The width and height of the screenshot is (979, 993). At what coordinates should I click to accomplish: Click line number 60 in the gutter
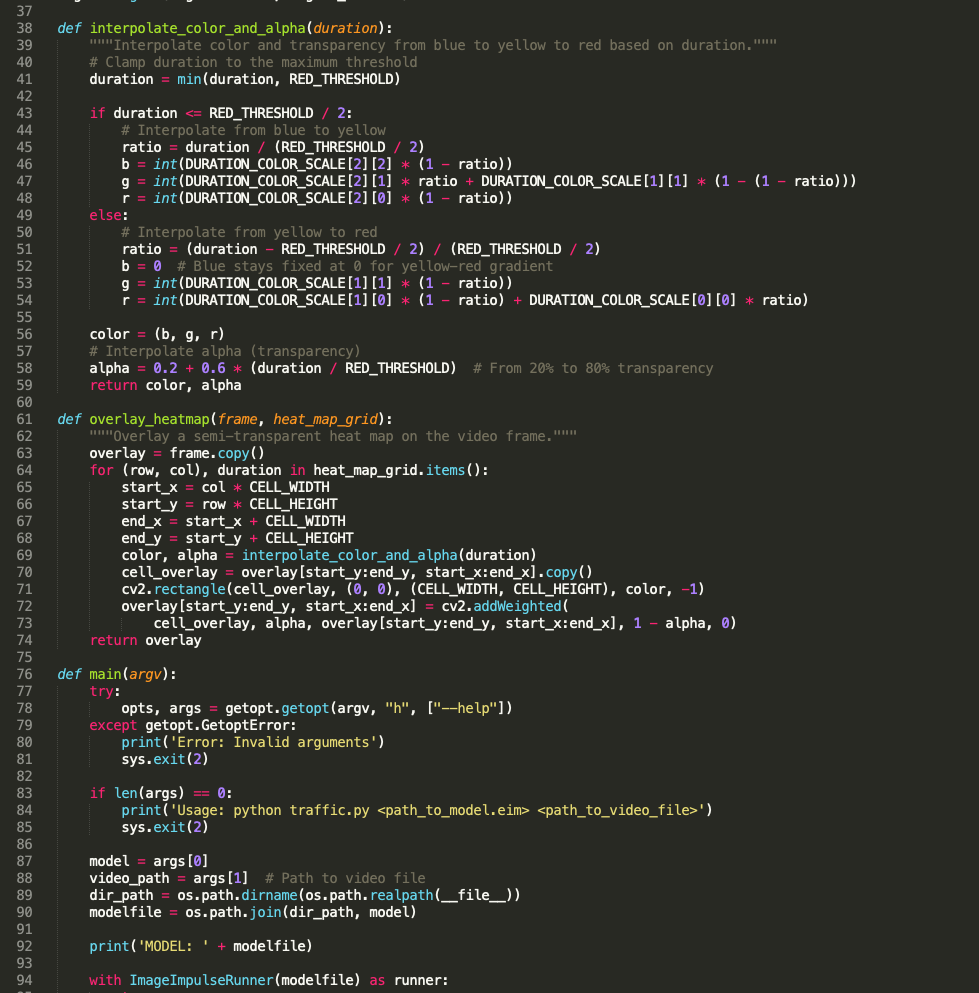point(24,402)
